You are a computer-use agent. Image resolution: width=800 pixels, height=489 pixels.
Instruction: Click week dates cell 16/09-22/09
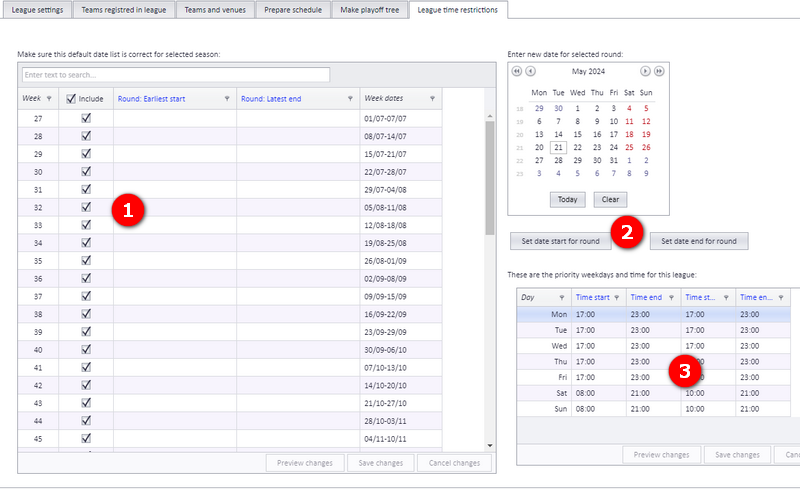point(401,314)
